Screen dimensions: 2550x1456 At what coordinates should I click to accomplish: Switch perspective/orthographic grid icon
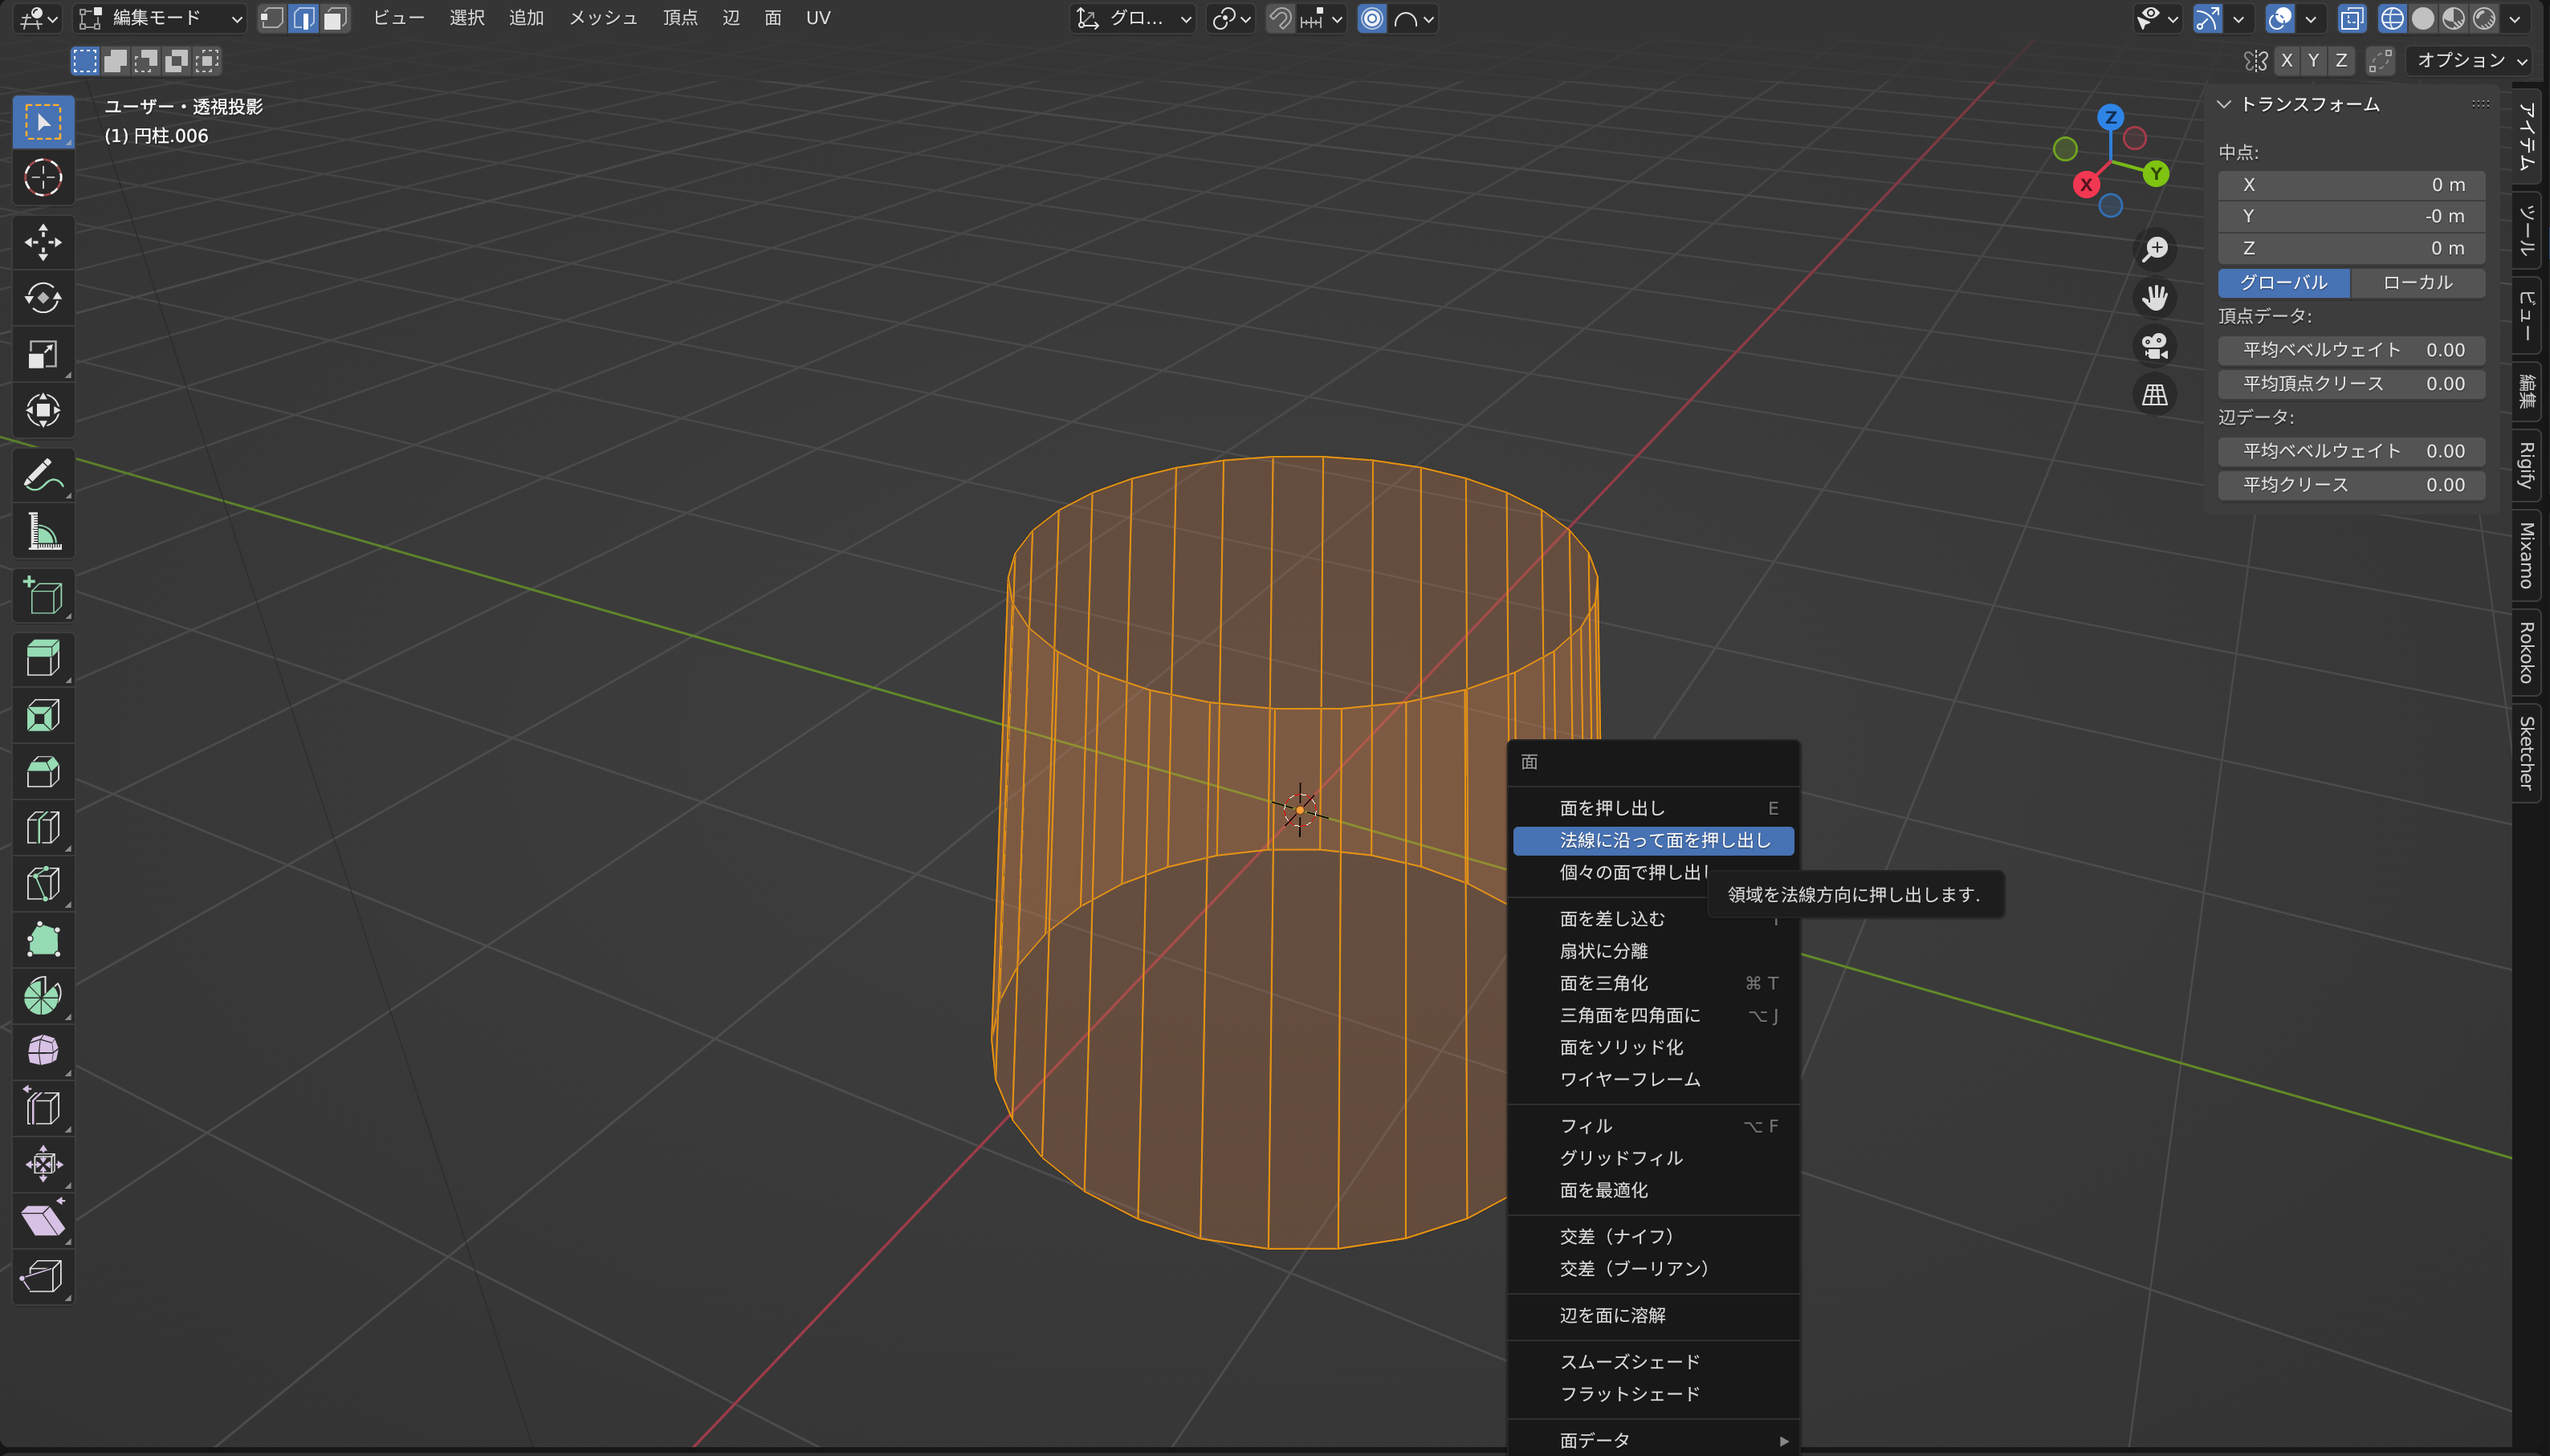[x=2155, y=394]
